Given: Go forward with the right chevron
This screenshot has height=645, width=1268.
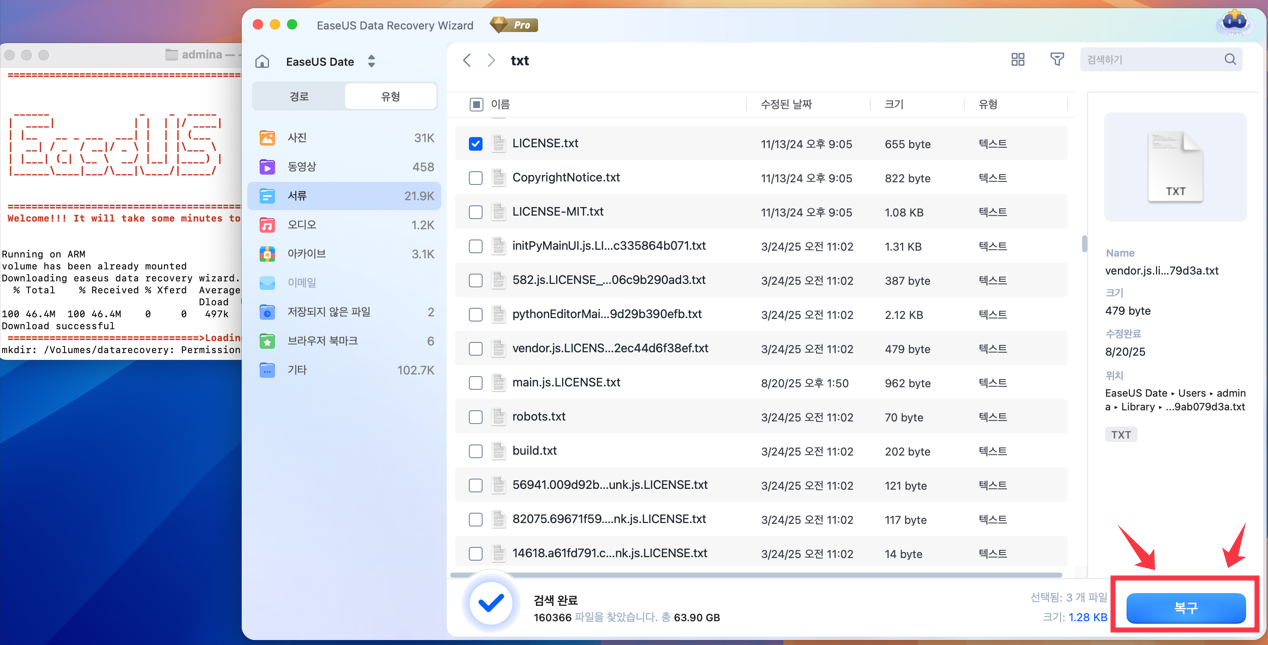Looking at the screenshot, I should pos(491,61).
